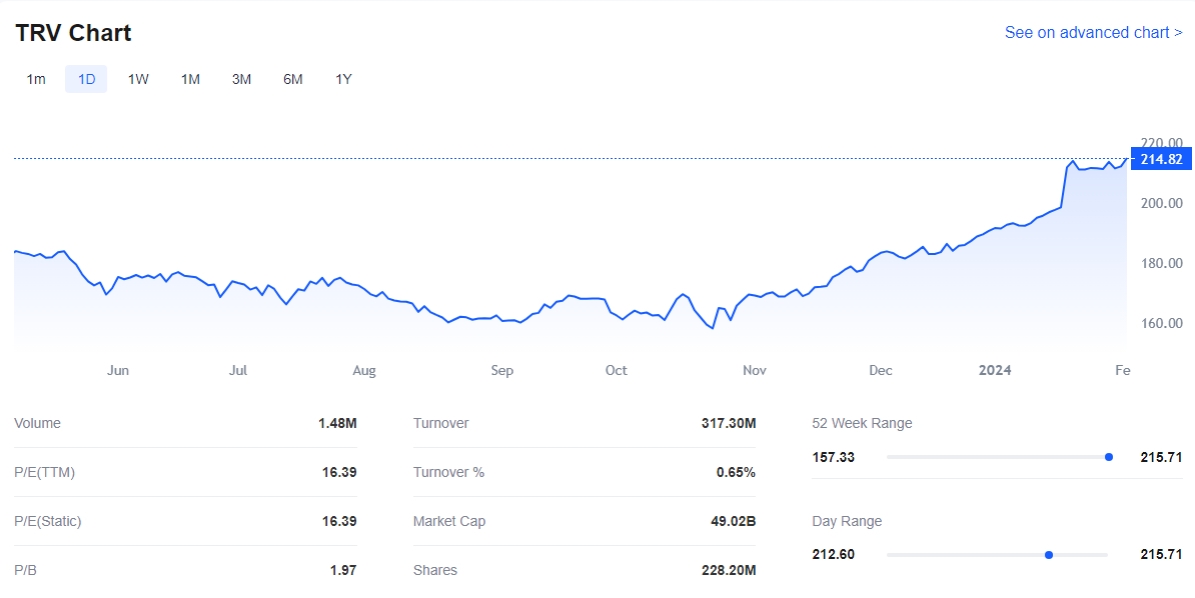This screenshot has width=1195, height=598.
Task: Select the 6M timeframe tab
Action: (x=293, y=79)
